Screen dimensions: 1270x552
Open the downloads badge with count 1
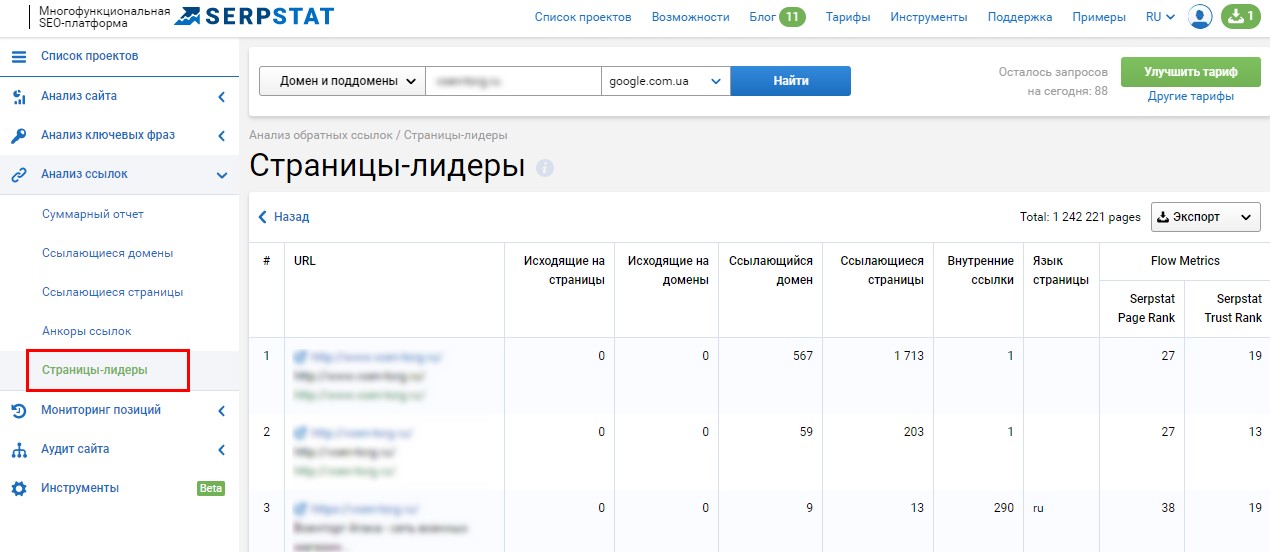[x=1241, y=16]
